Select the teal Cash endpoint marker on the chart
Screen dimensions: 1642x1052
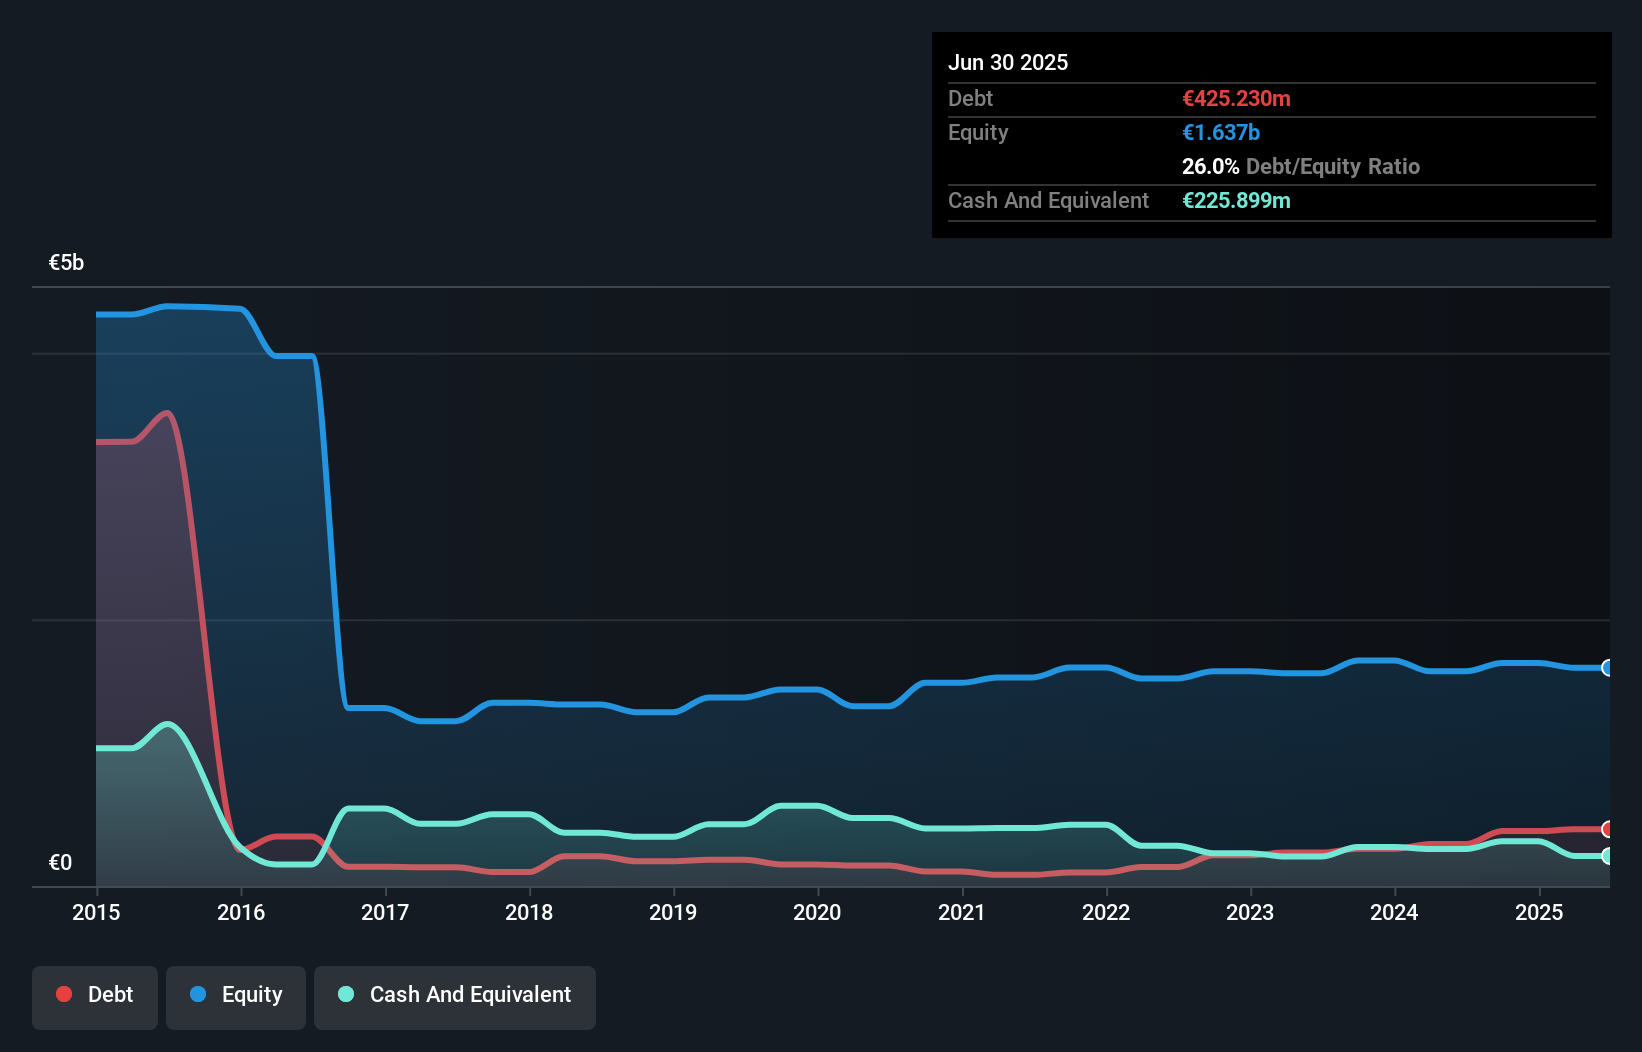click(1606, 856)
